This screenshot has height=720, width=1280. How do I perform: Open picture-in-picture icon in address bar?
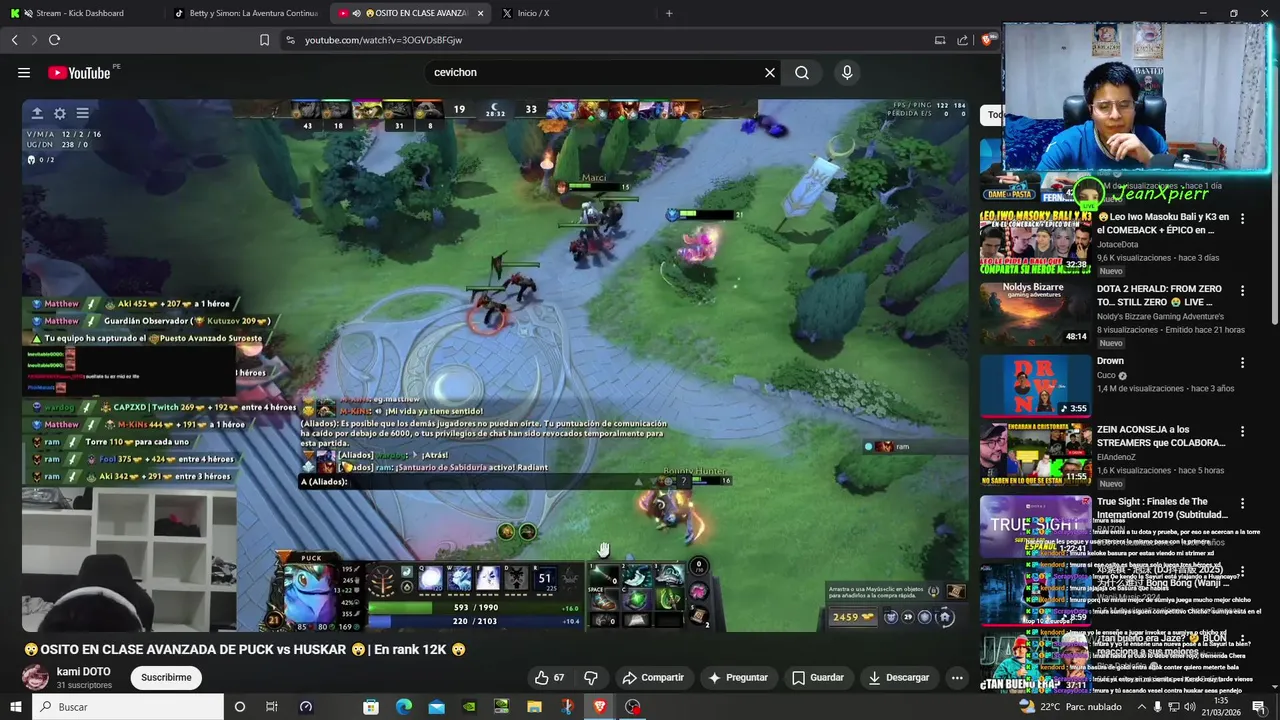tap(940, 40)
